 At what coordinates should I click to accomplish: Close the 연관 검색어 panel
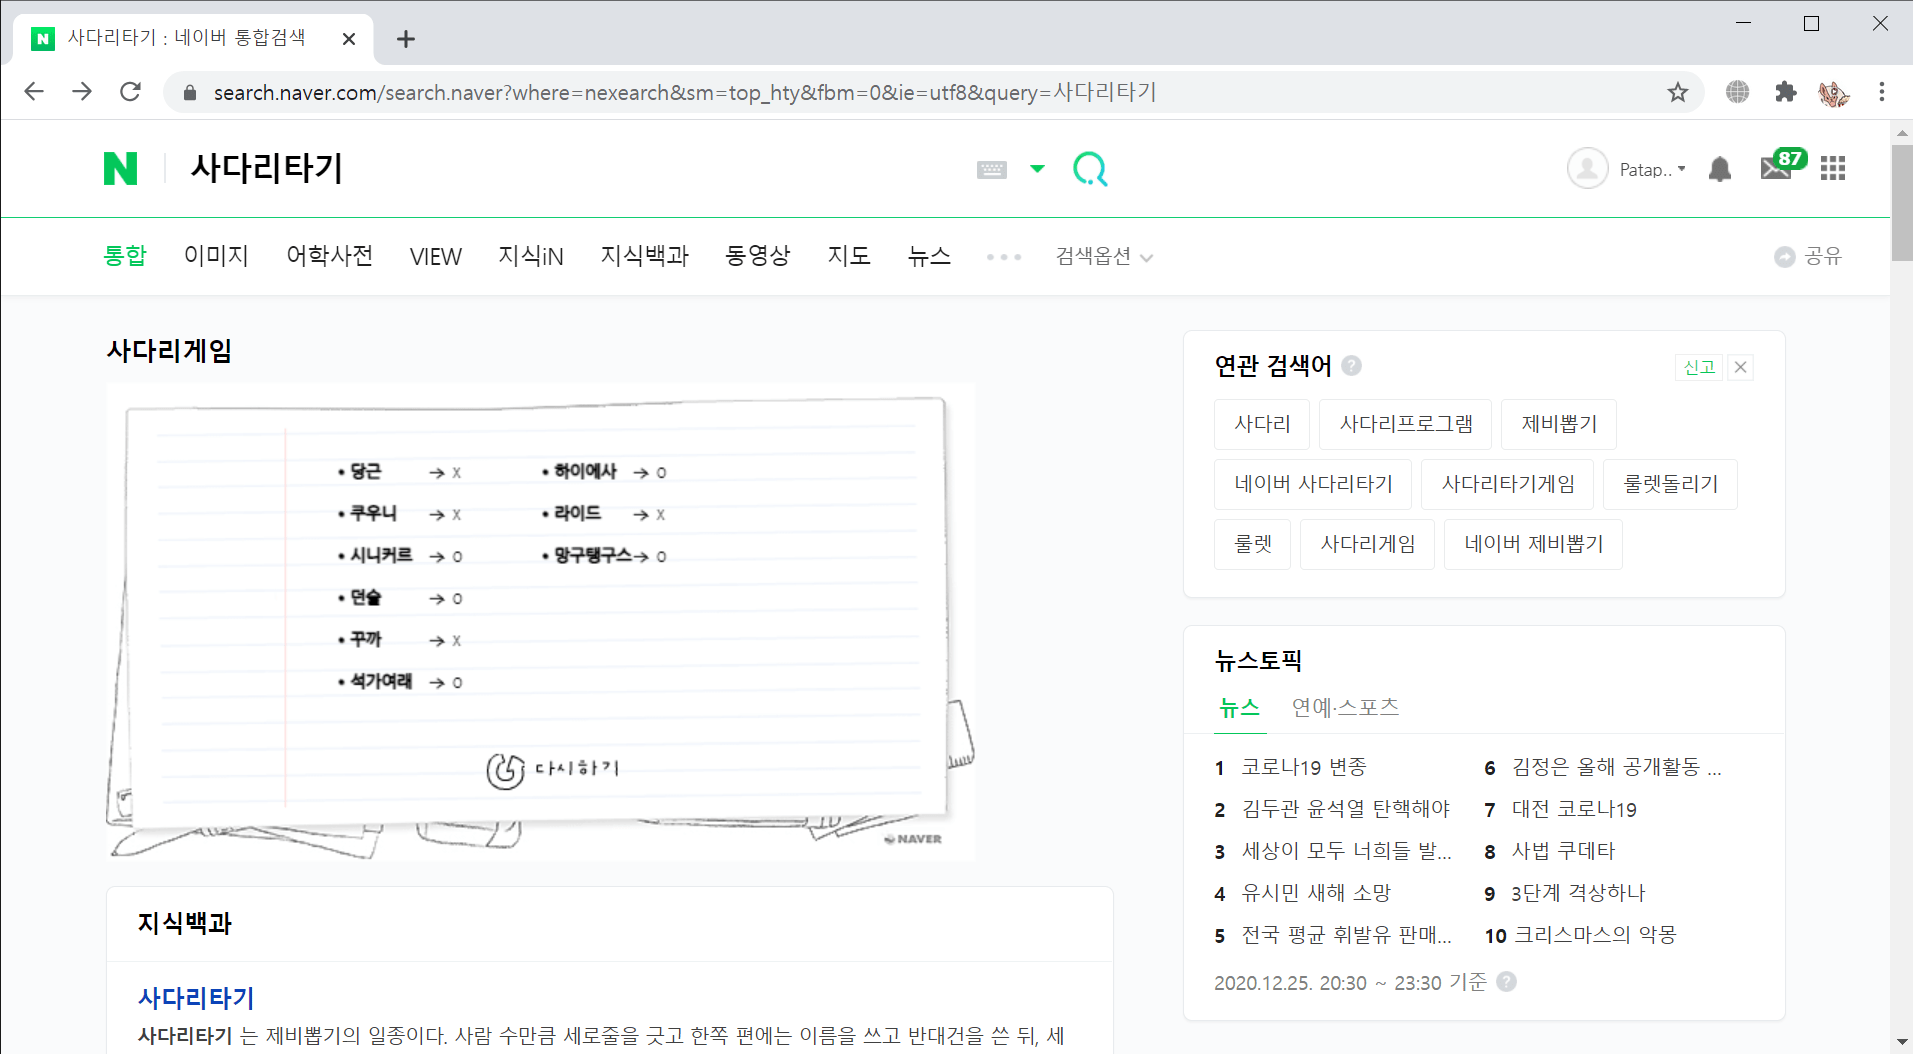(x=1740, y=367)
